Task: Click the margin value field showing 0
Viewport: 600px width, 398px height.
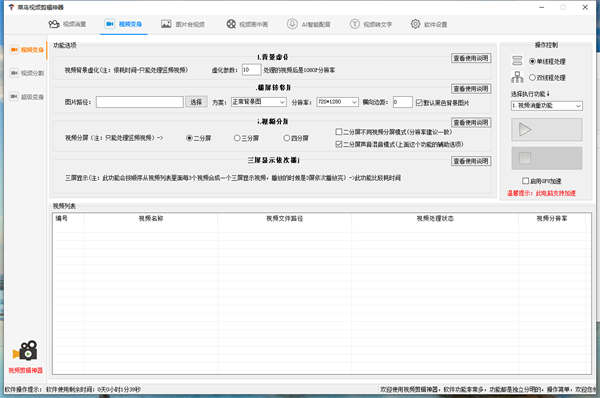Action: coord(403,102)
